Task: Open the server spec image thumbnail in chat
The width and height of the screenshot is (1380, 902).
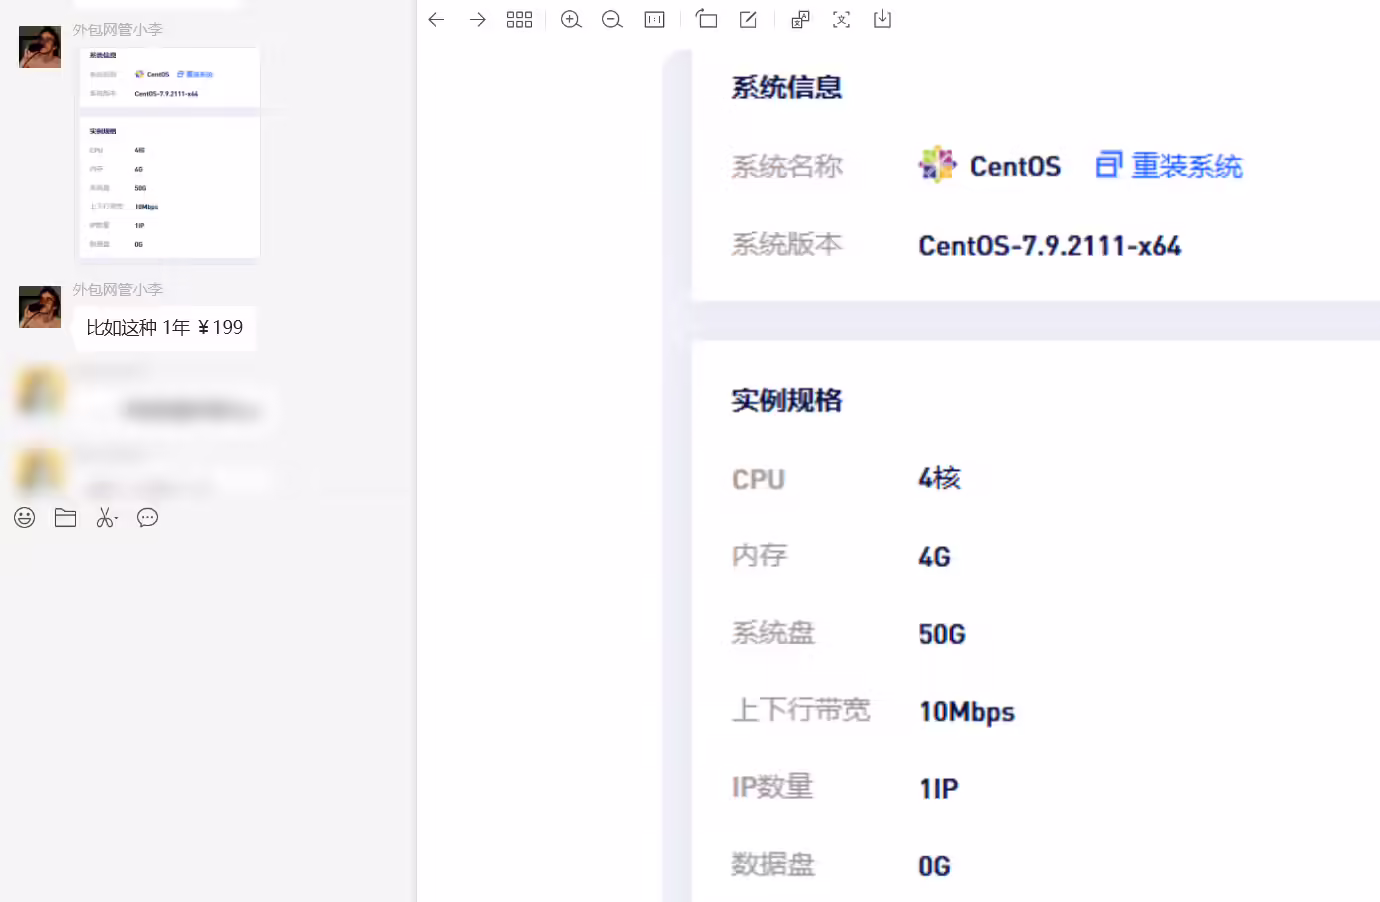Action: click(170, 152)
